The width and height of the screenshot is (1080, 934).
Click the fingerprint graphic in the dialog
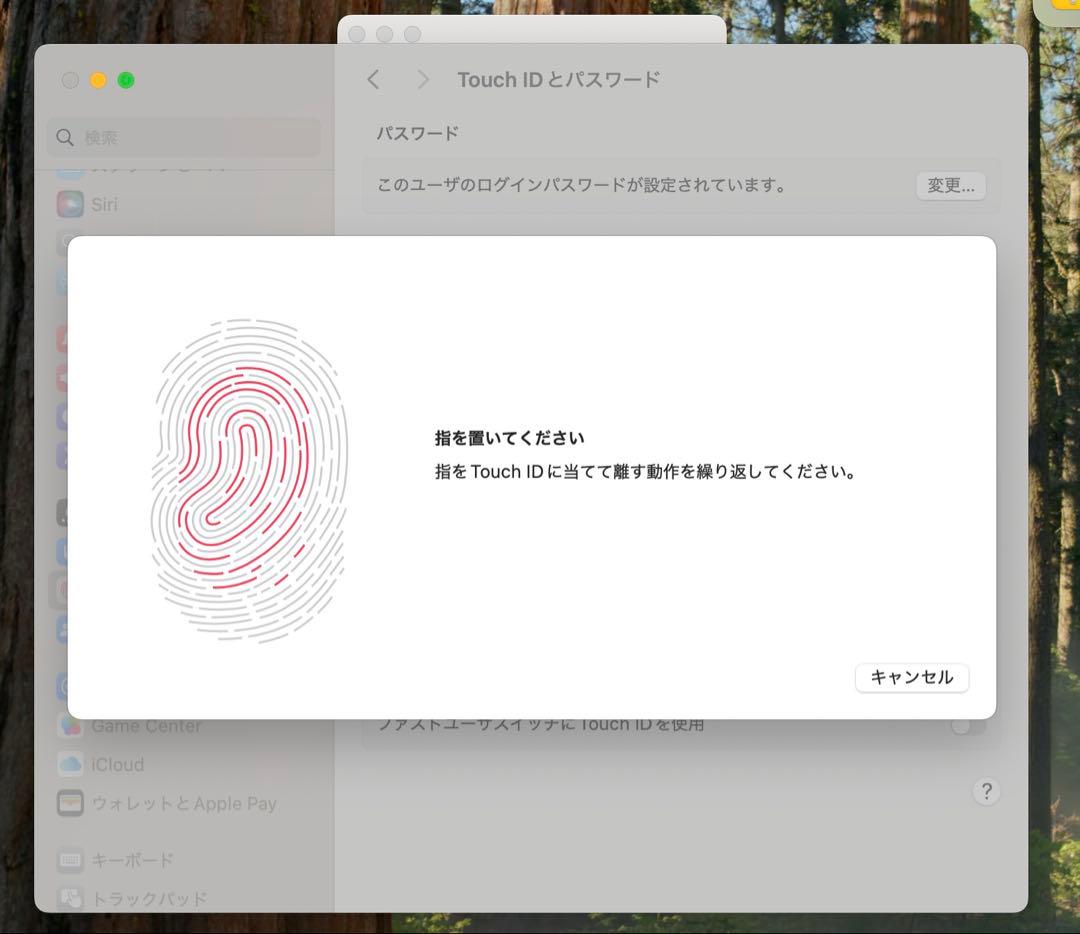249,480
